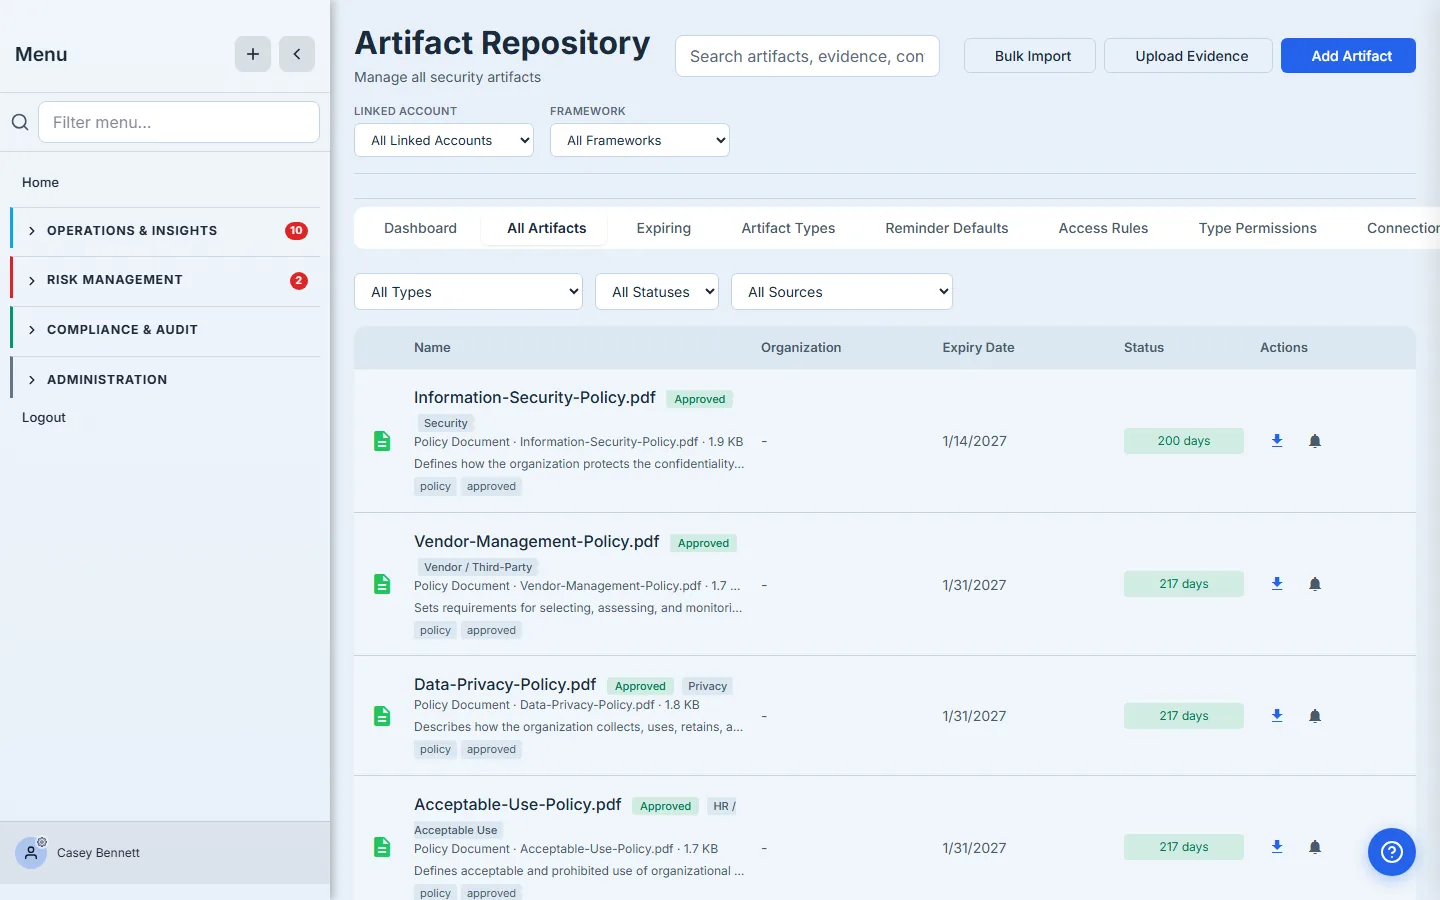The width and height of the screenshot is (1440, 900).
Task: Download Data-Privacy-Policy.pdf
Action: tap(1277, 716)
